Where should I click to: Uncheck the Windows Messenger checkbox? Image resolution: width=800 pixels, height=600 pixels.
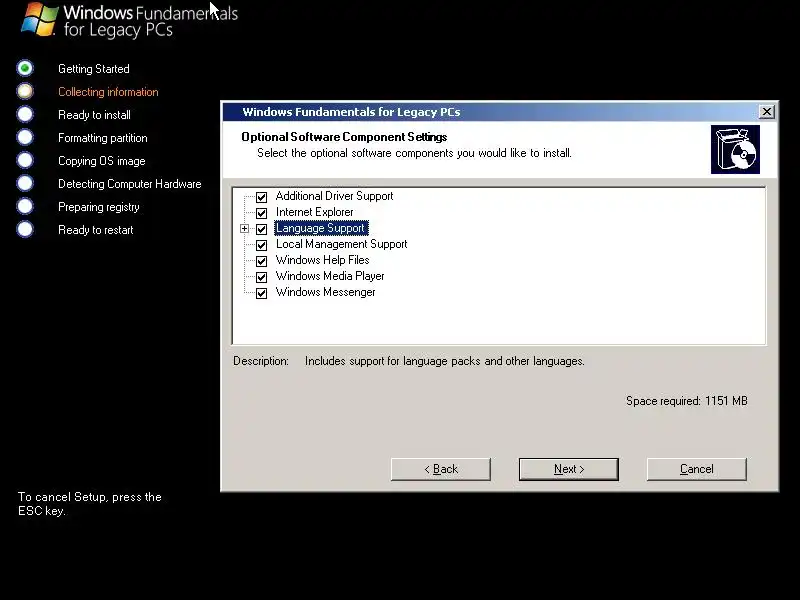261,293
